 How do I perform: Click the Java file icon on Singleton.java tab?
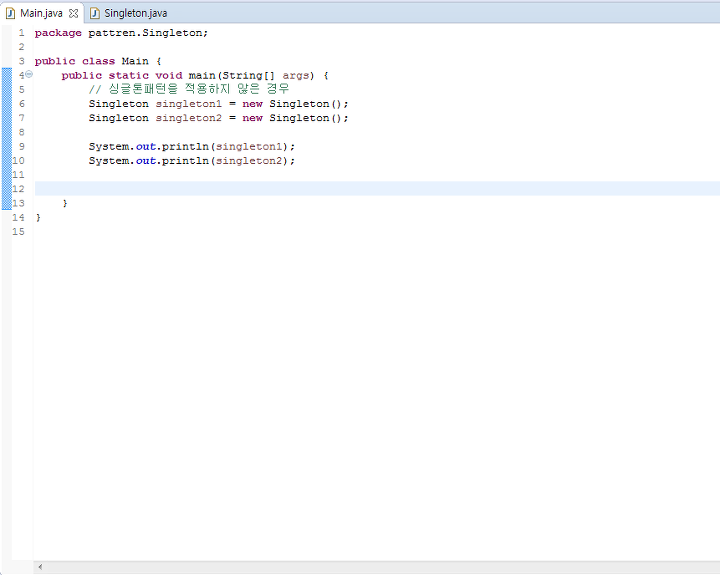[x=95, y=13]
